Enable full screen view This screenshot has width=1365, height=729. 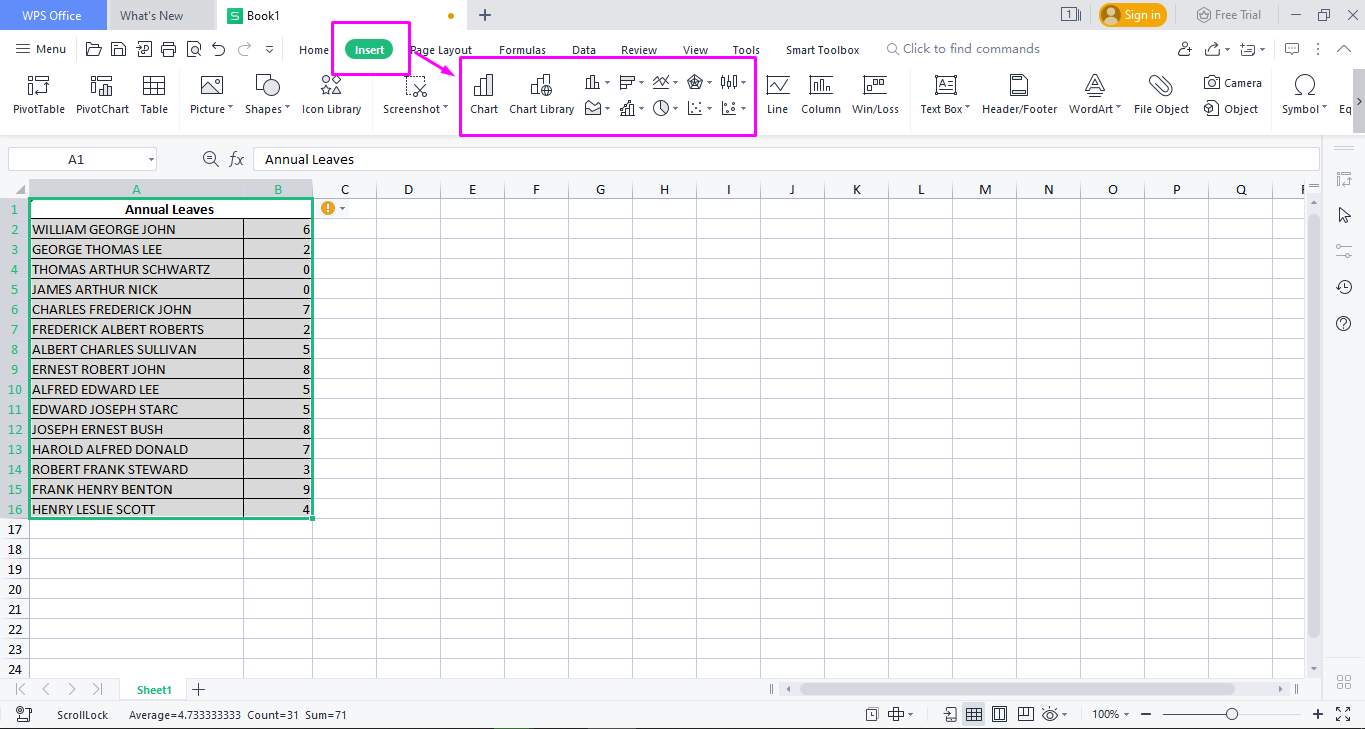tap(1342, 714)
